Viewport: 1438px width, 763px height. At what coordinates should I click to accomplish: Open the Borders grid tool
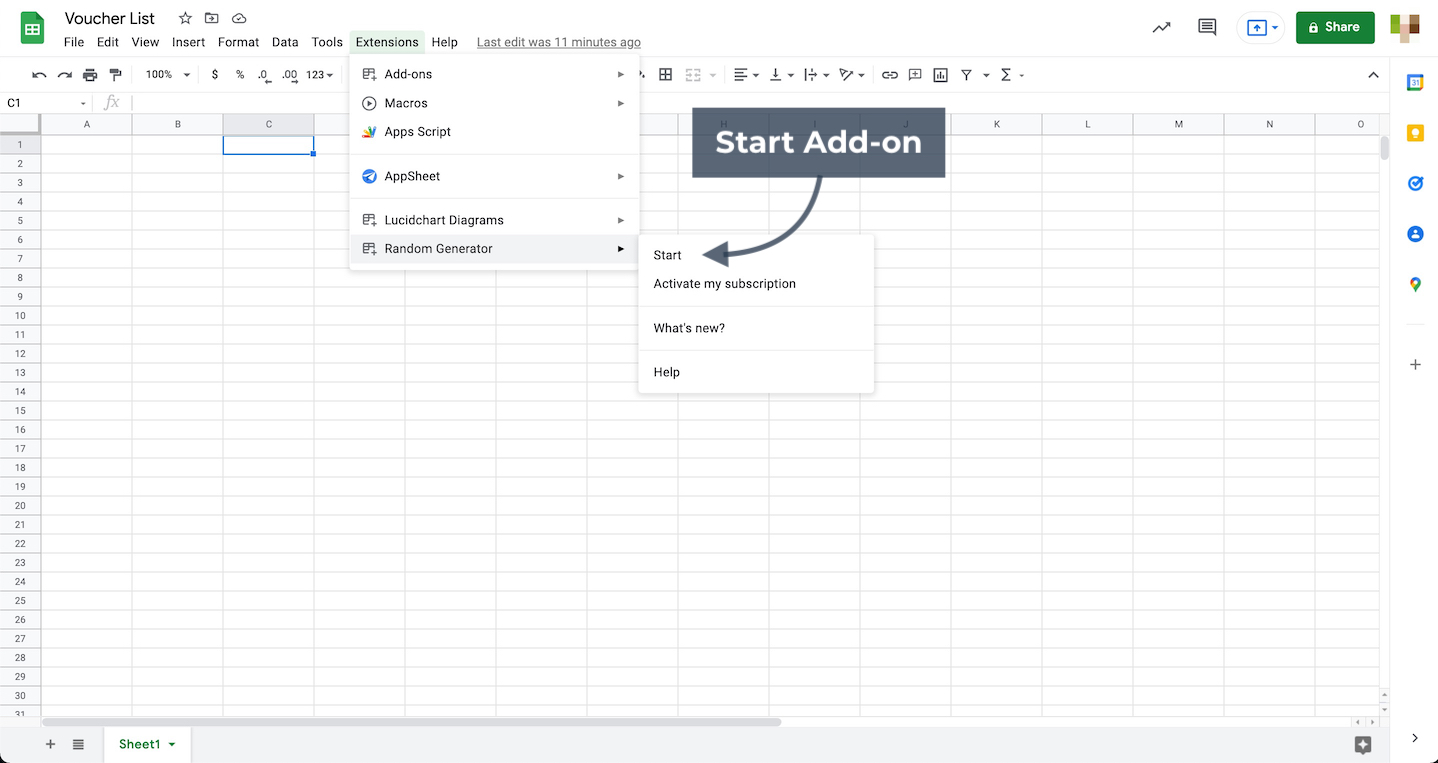click(665, 75)
